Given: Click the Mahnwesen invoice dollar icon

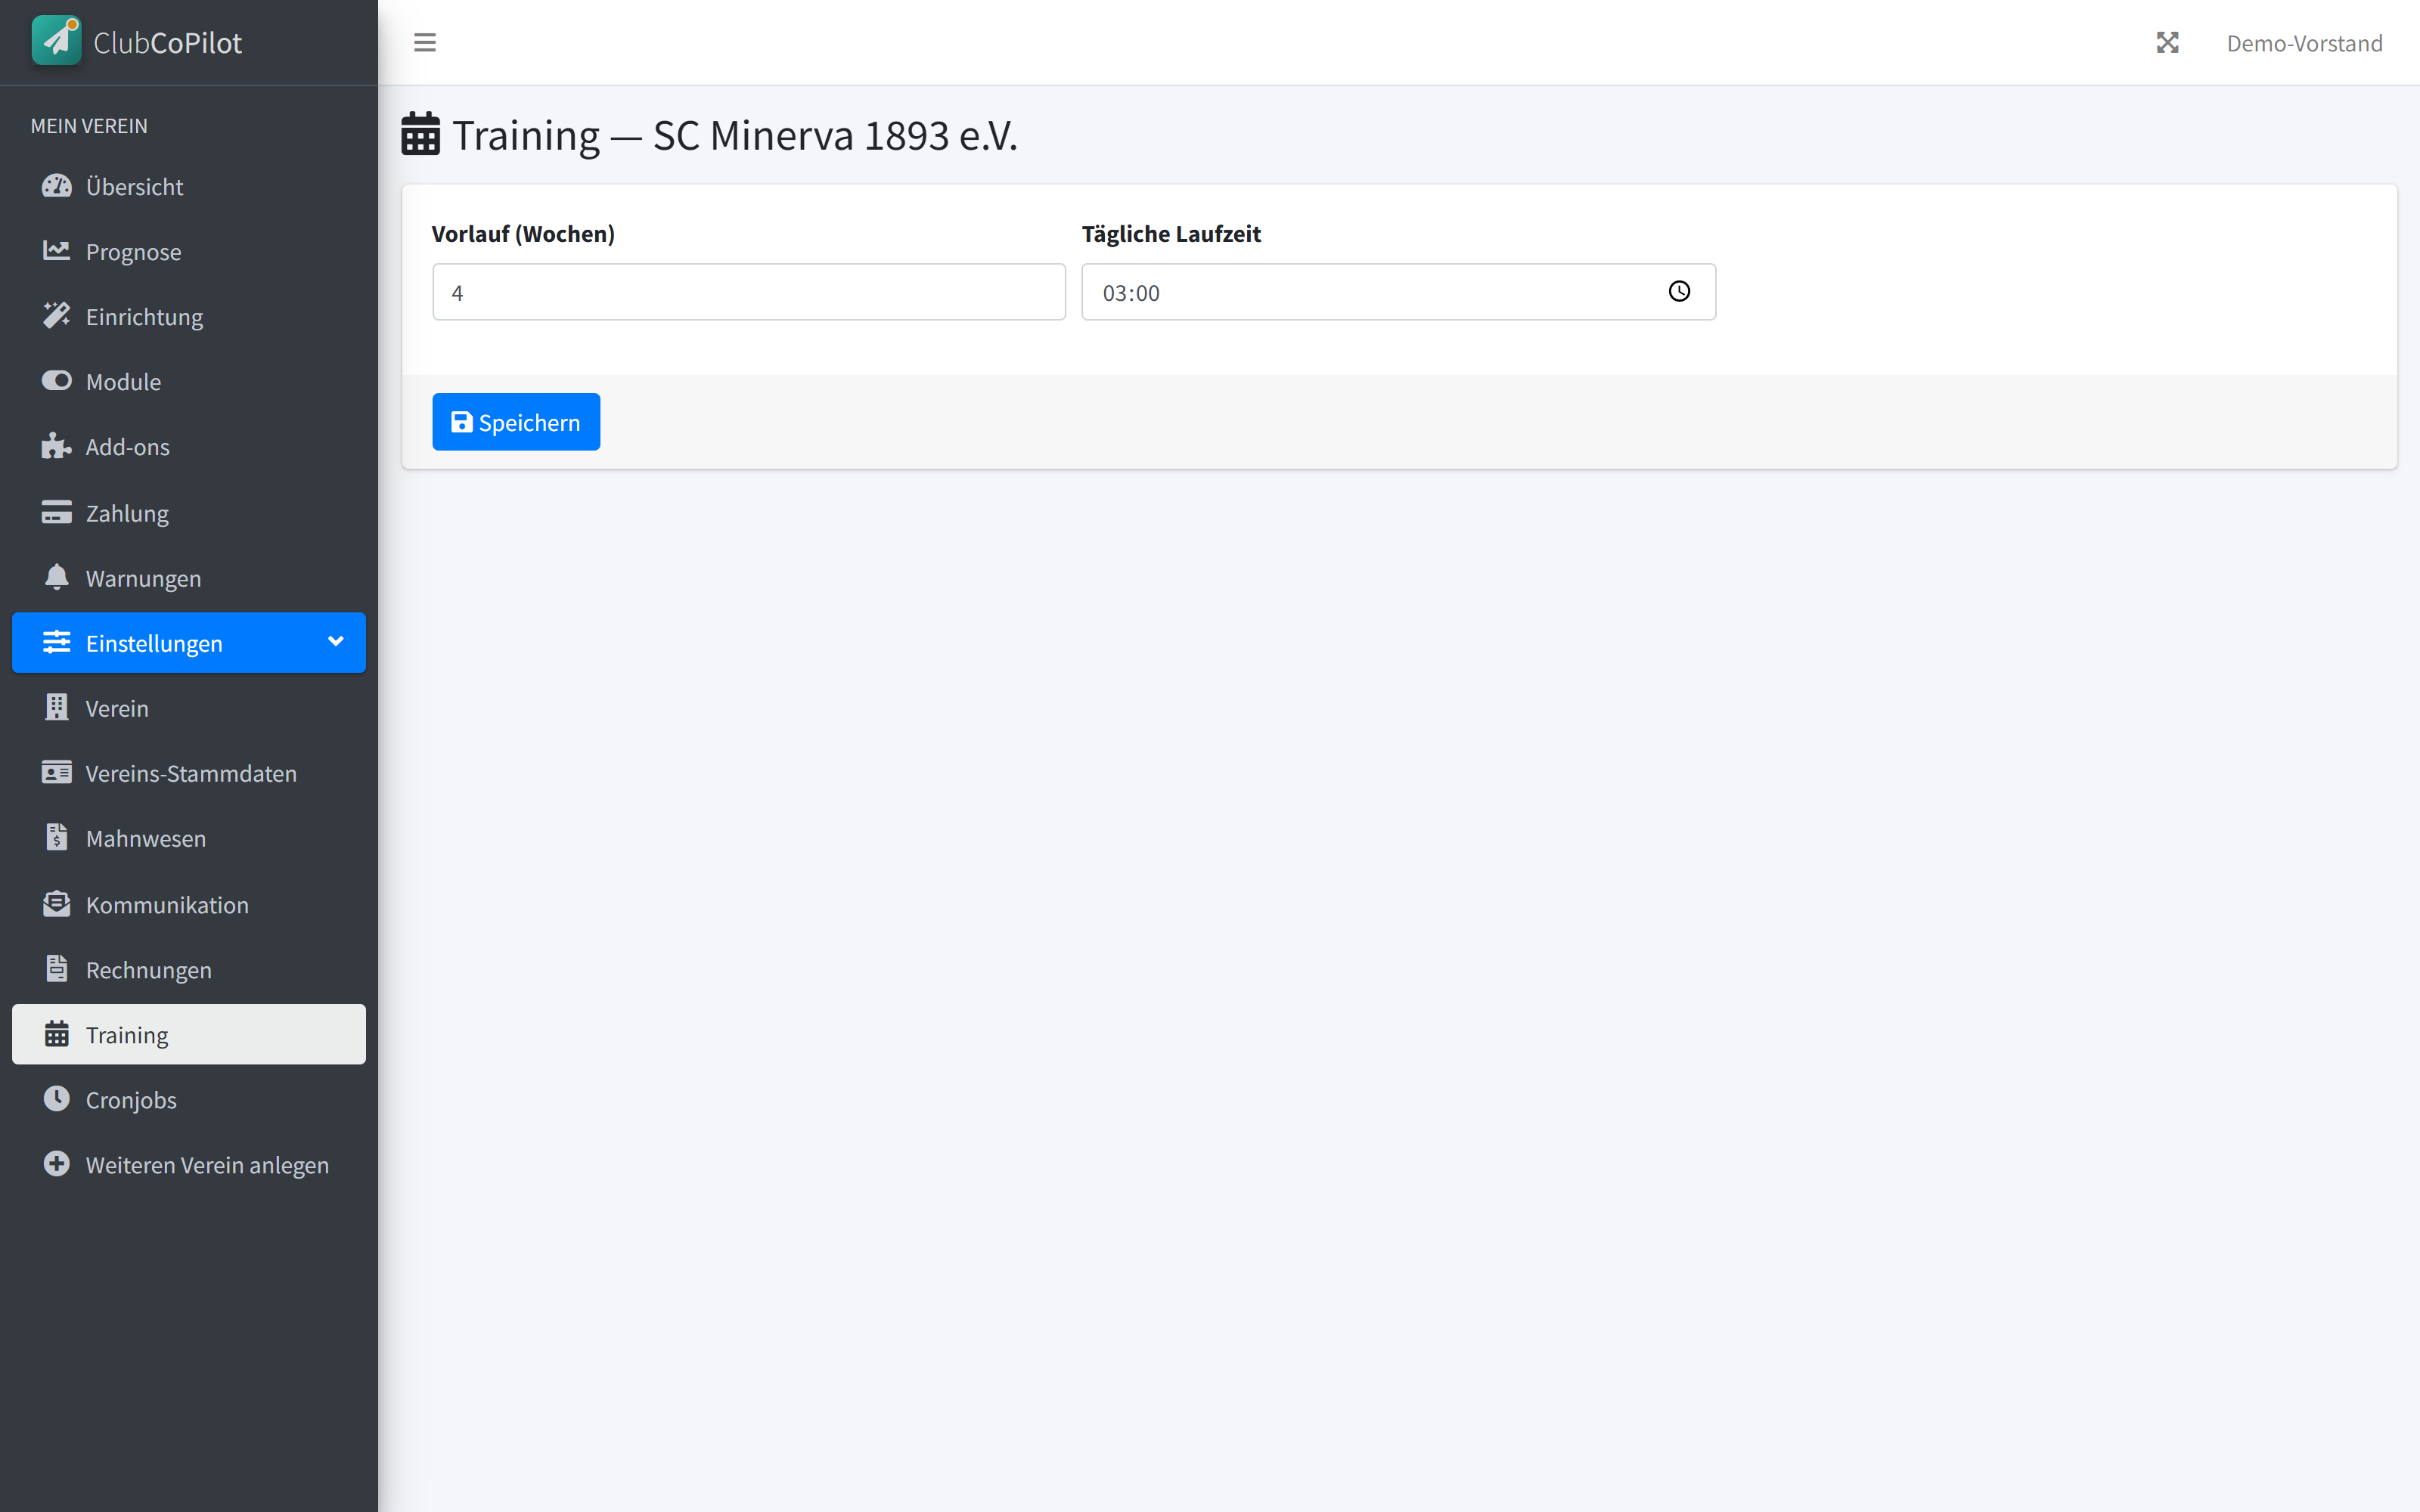Looking at the screenshot, I should [x=57, y=837].
